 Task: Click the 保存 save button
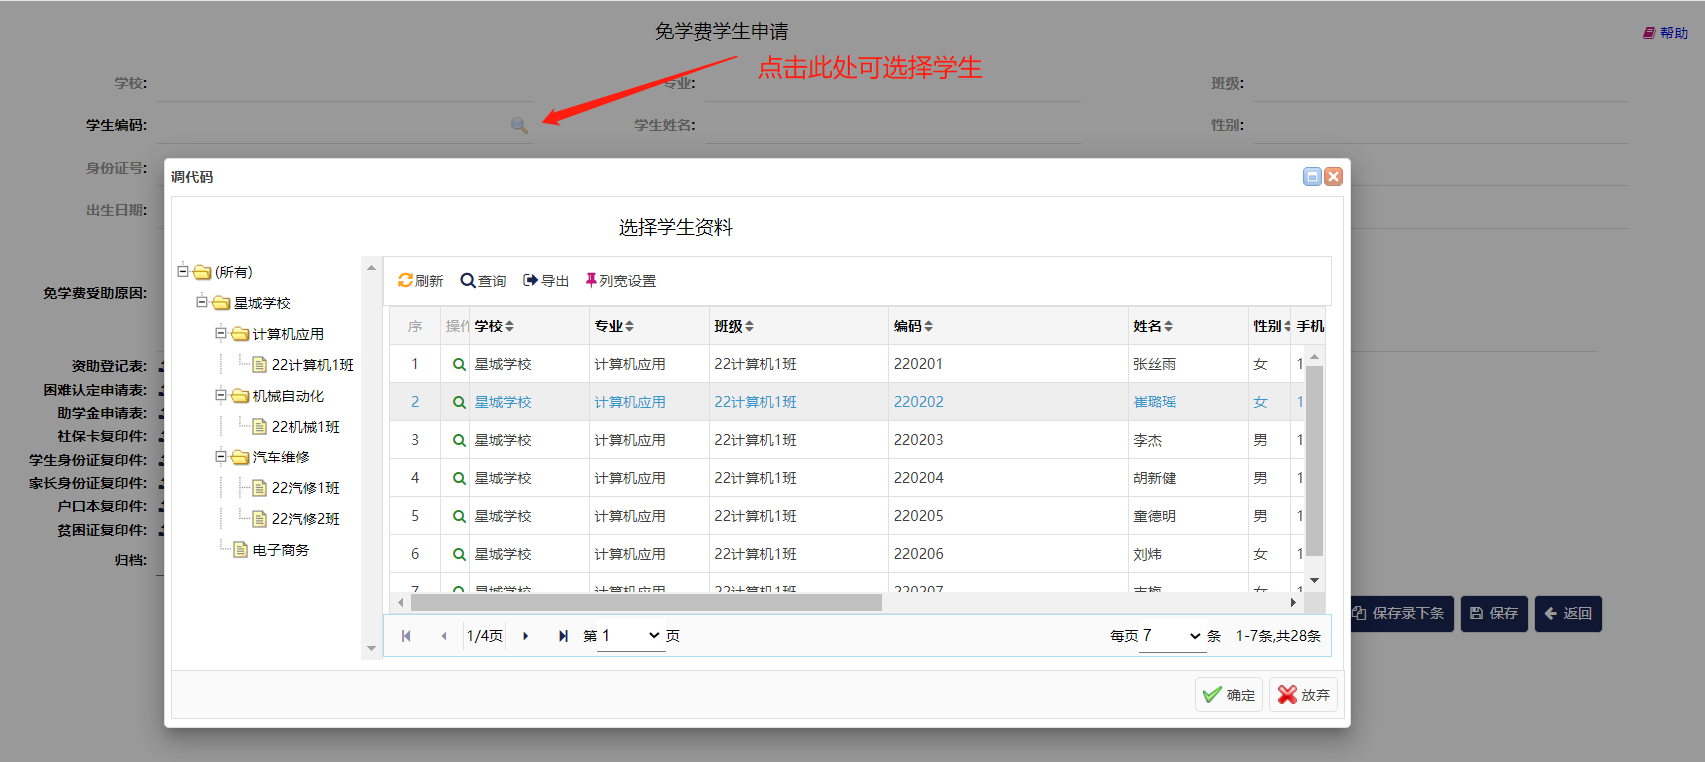1494,613
